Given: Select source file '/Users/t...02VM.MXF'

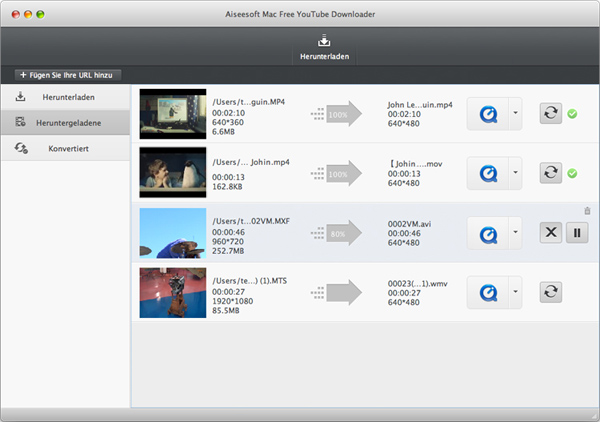Looking at the screenshot, I should click(x=251, y=221).
